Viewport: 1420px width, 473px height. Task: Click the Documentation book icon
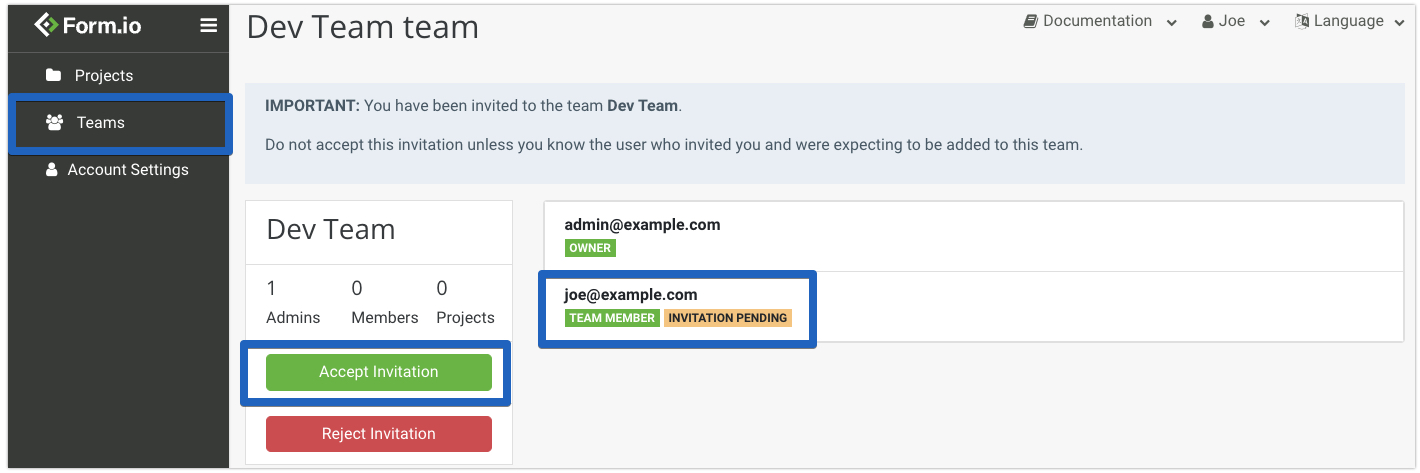pos(1031,21)
